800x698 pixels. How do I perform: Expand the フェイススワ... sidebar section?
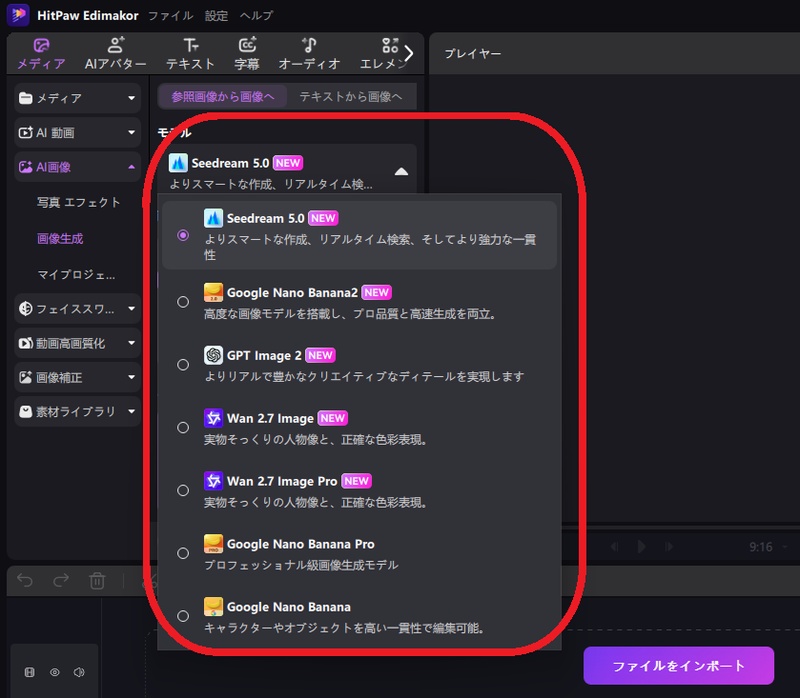78,309
